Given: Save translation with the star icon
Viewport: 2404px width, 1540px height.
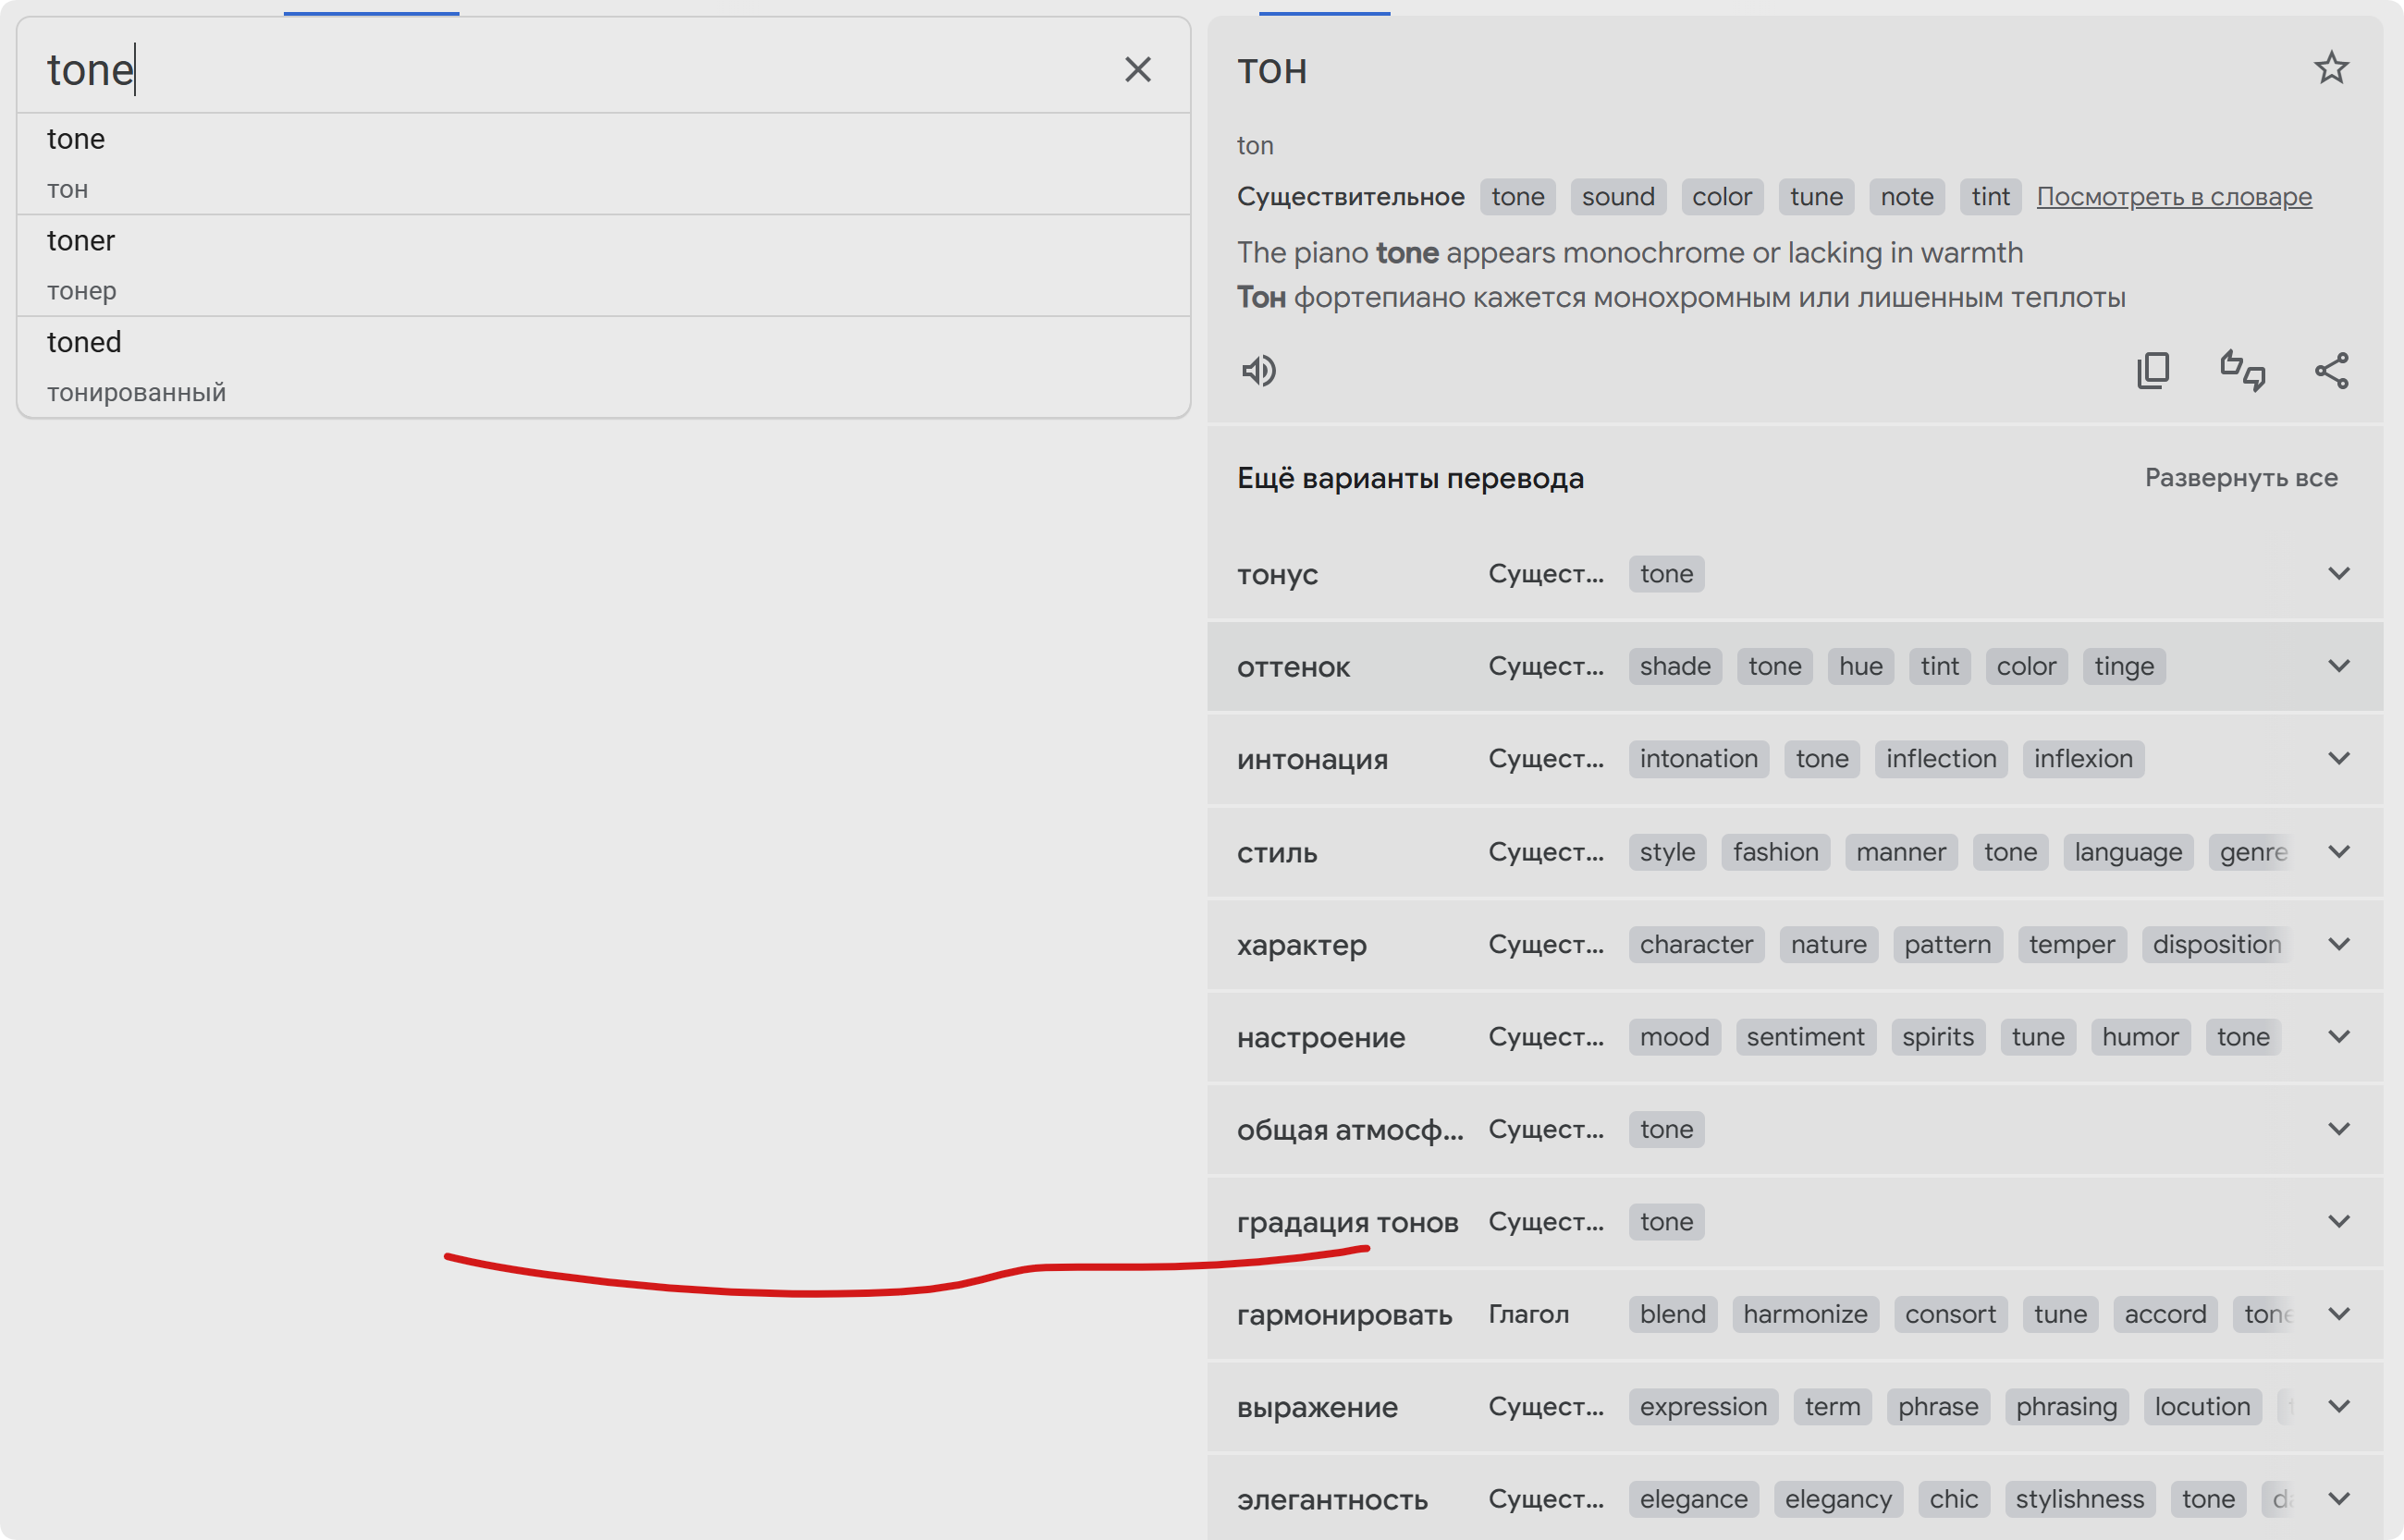Looking at the screenshot, I should pos(2331,68).
